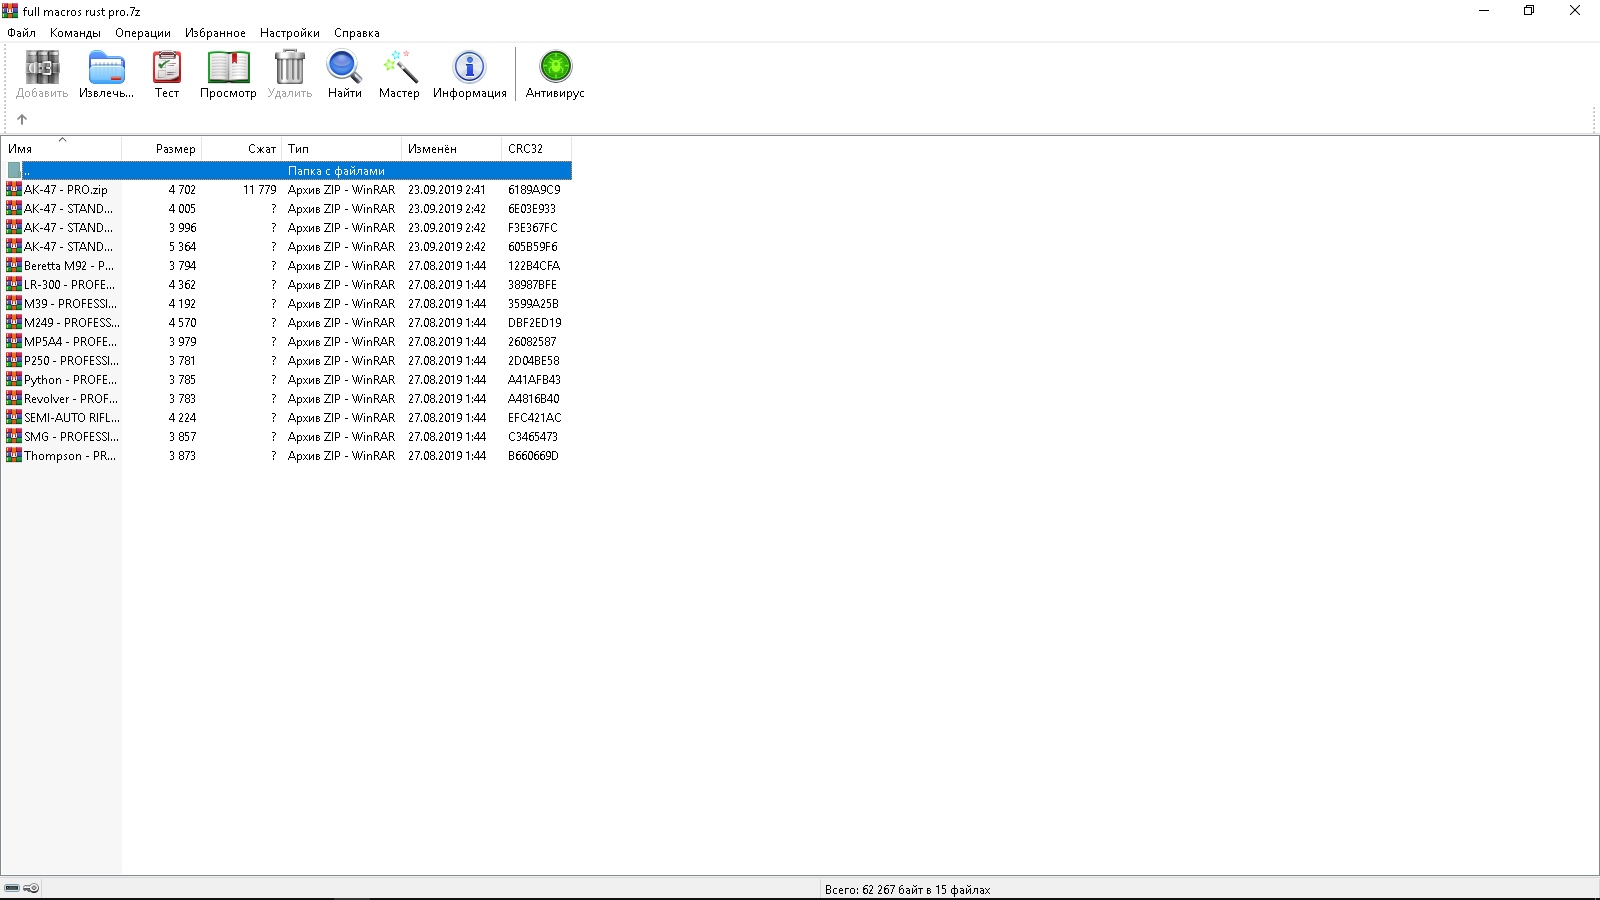The height and width of the screenshot is (900, 1600).
Task: Open the Файл menu
Action: [x=22, y=33]
